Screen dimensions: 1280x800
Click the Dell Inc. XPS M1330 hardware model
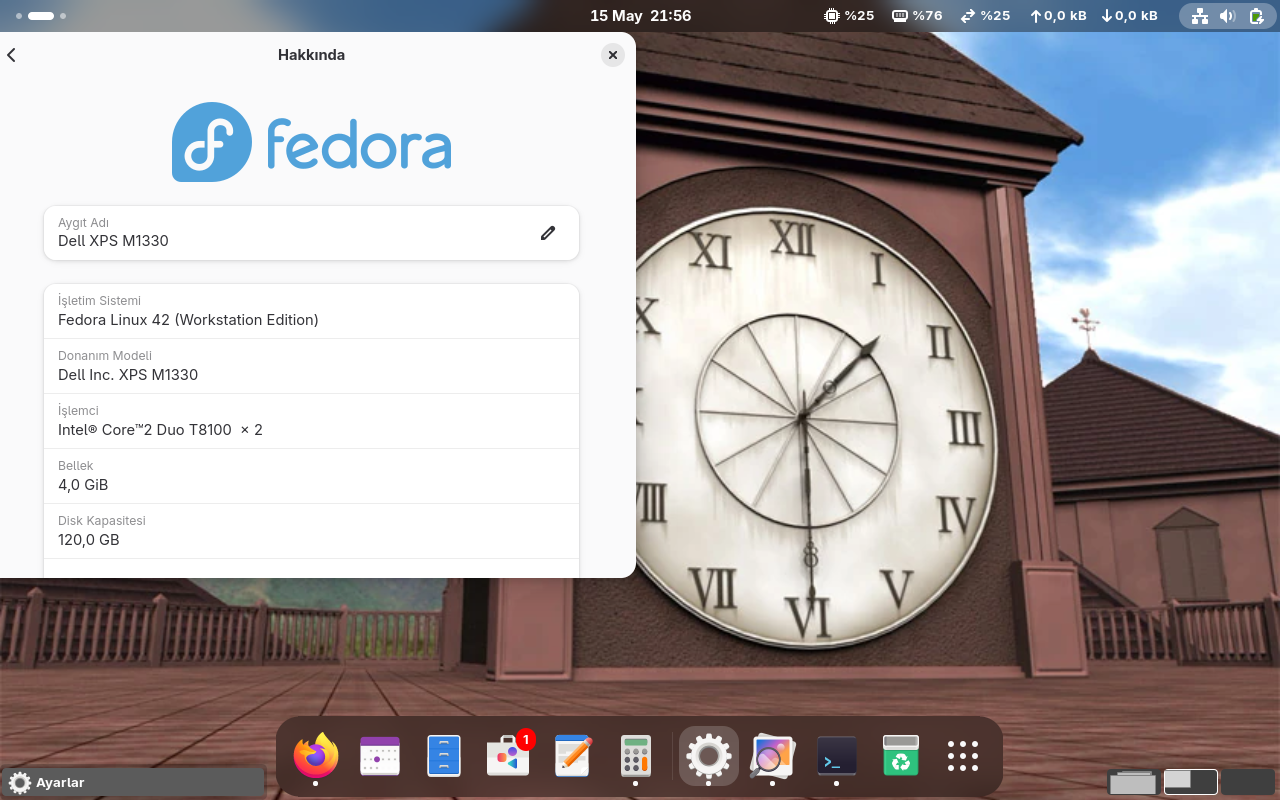[x=128, y=375]
